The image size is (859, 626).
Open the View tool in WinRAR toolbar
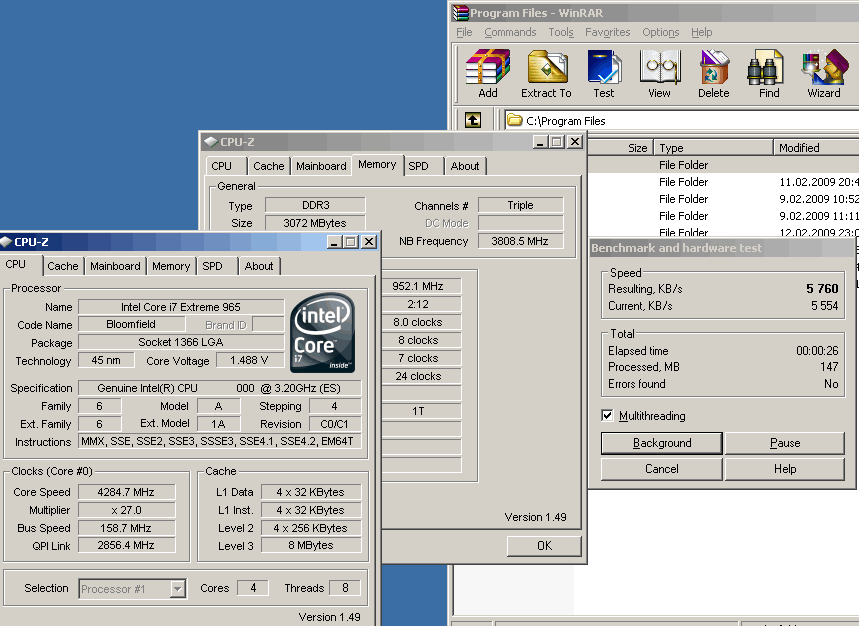660,74
